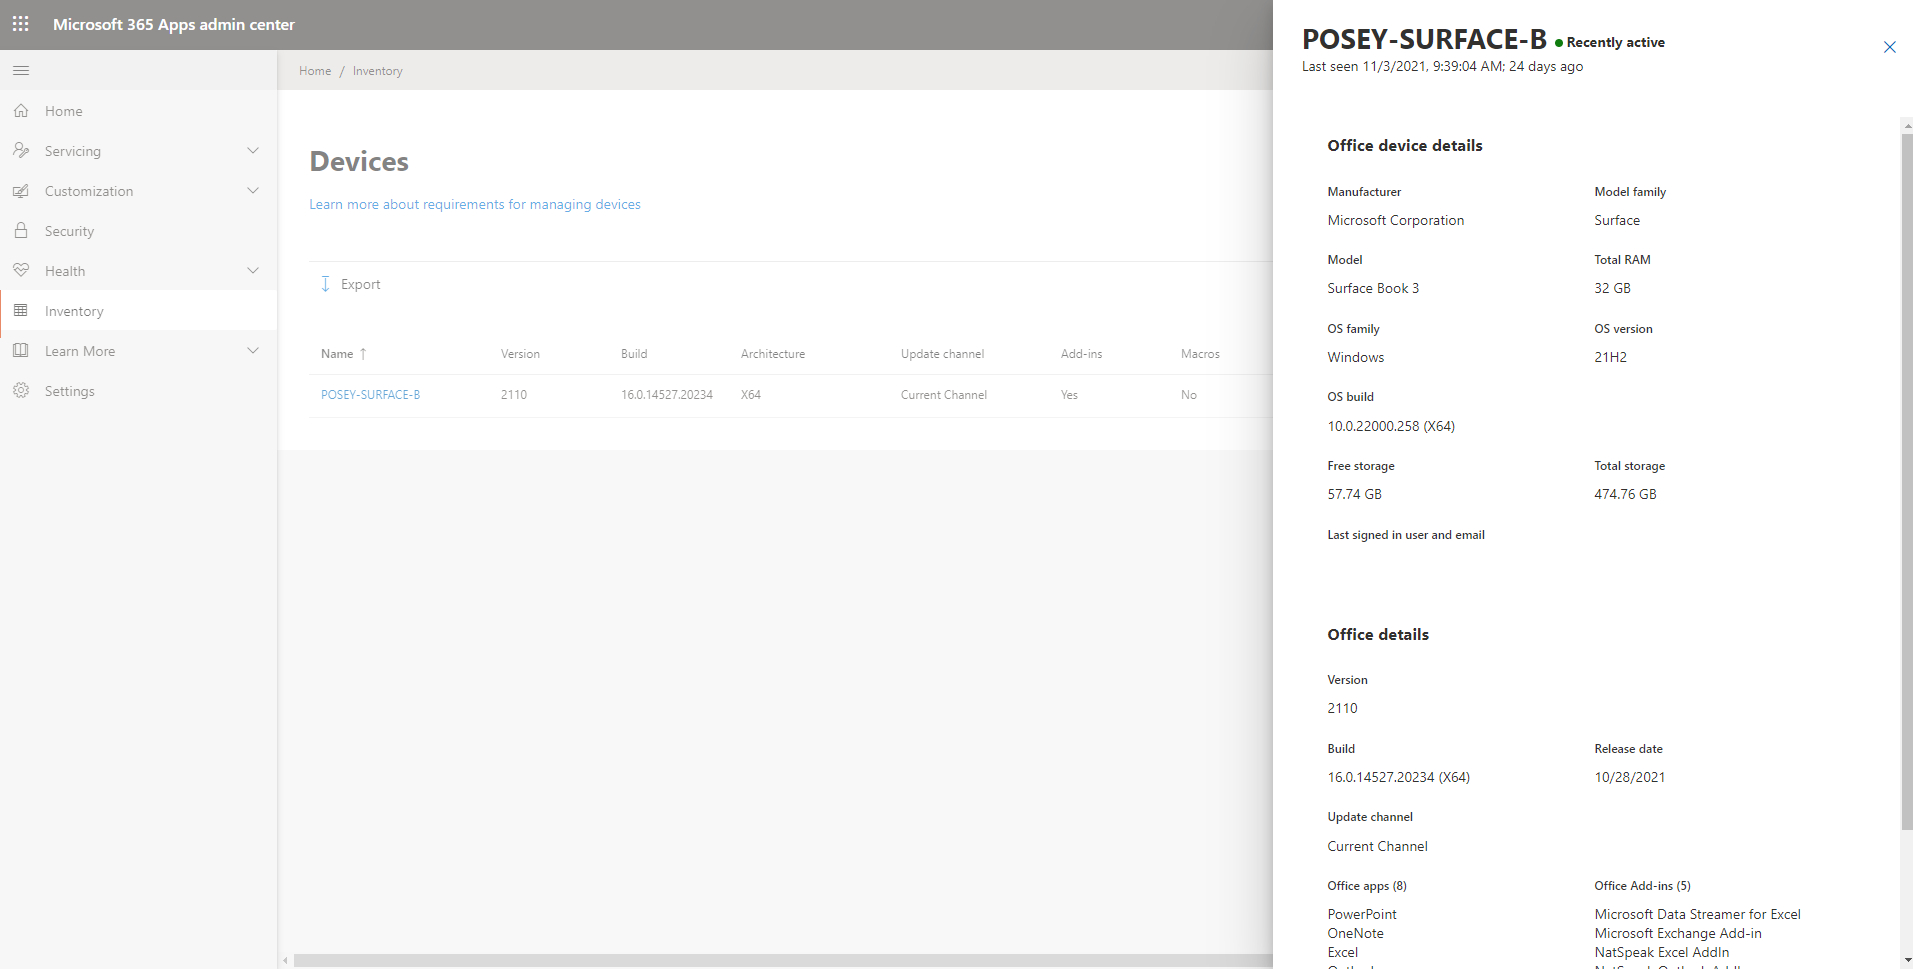Click Microsoft 365 Apps admin center title
The height and width of the screenshot is (969, 1913).
tap(174, 24)
